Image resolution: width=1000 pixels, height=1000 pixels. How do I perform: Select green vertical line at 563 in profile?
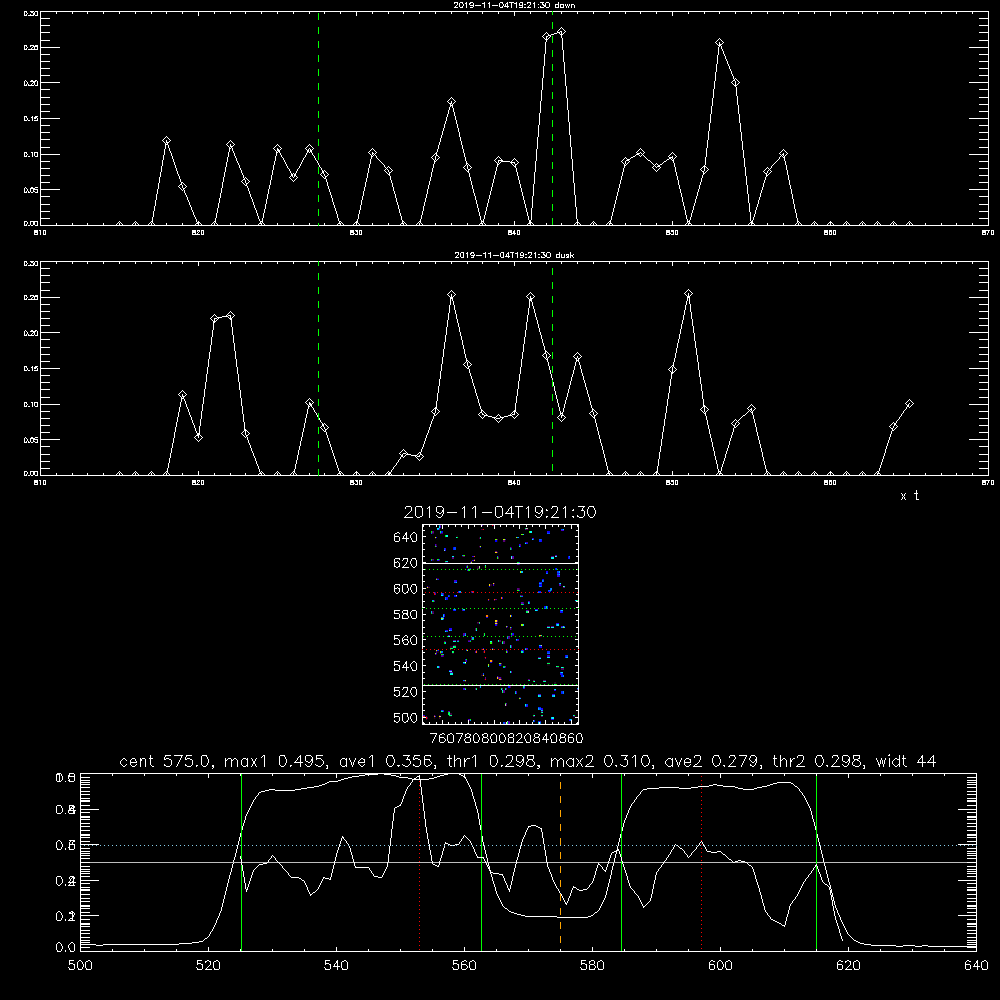[482, 861]
